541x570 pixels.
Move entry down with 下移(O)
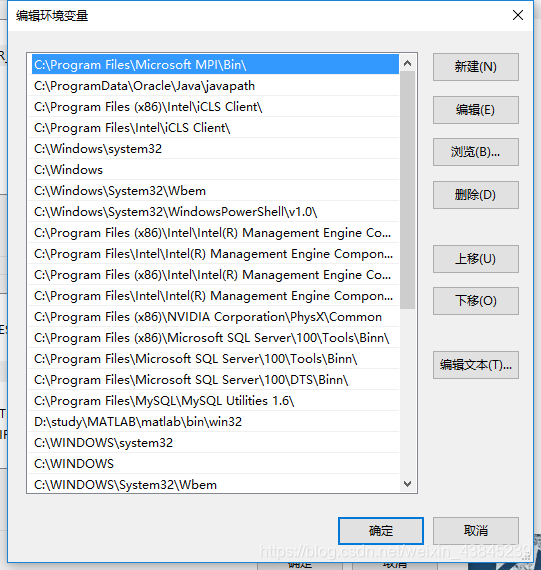476,301
